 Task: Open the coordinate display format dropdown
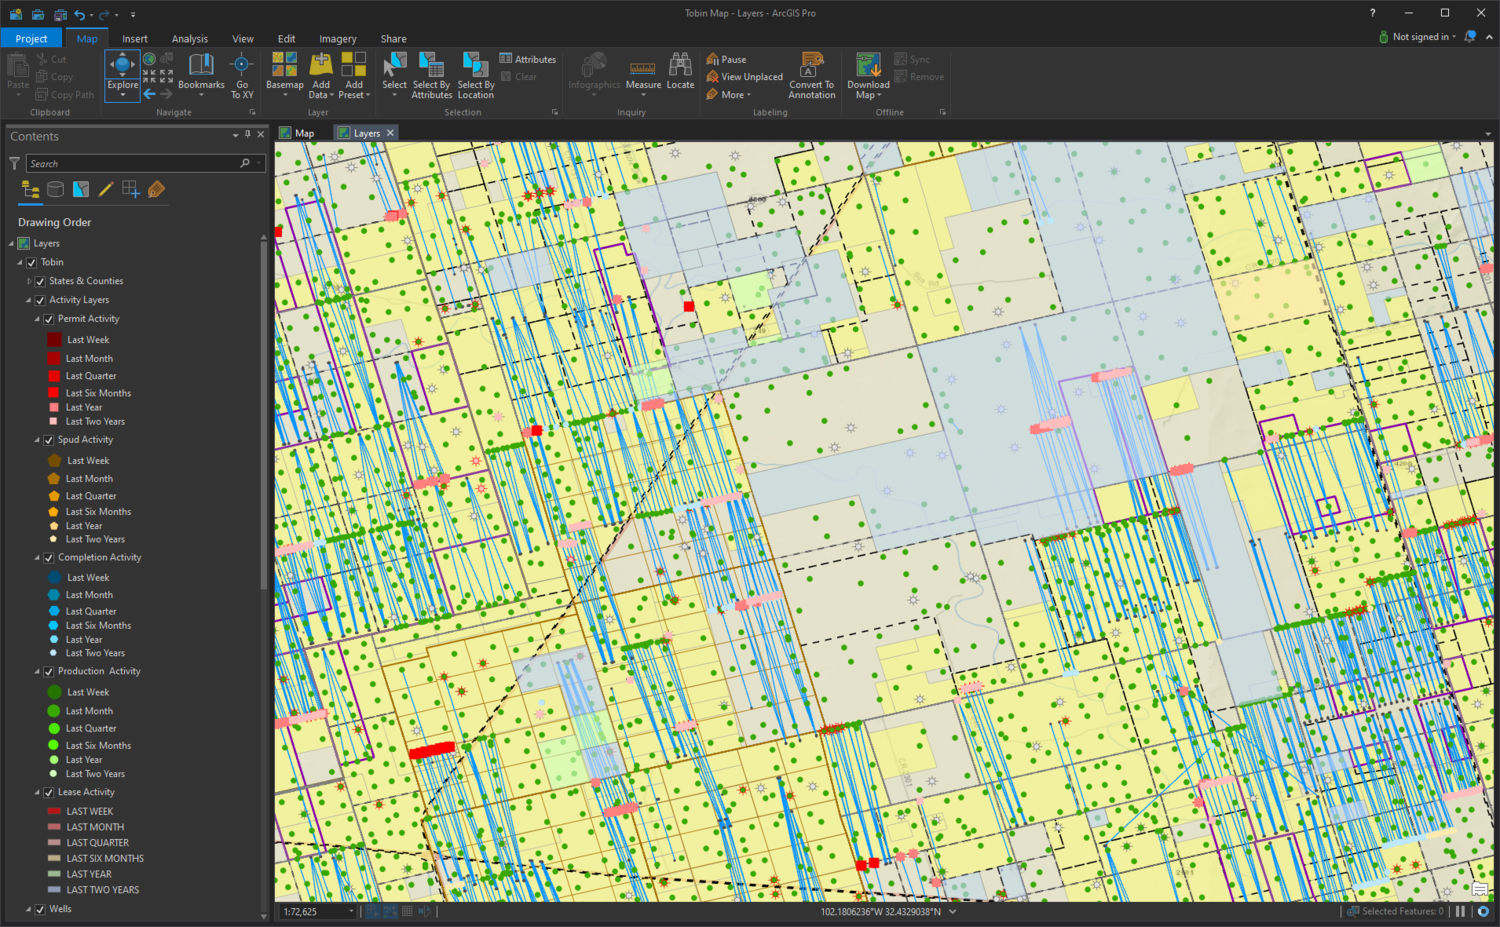tap(952, 911)
